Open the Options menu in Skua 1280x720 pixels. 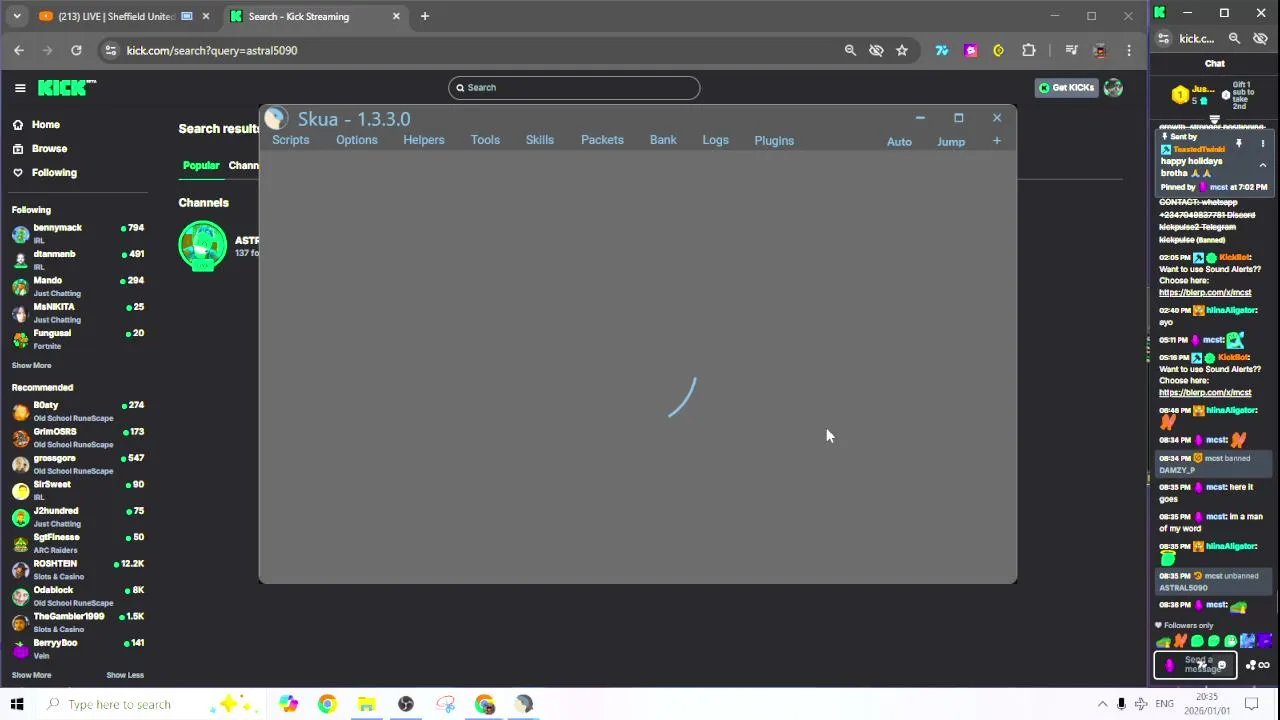[x=356, y=140]
